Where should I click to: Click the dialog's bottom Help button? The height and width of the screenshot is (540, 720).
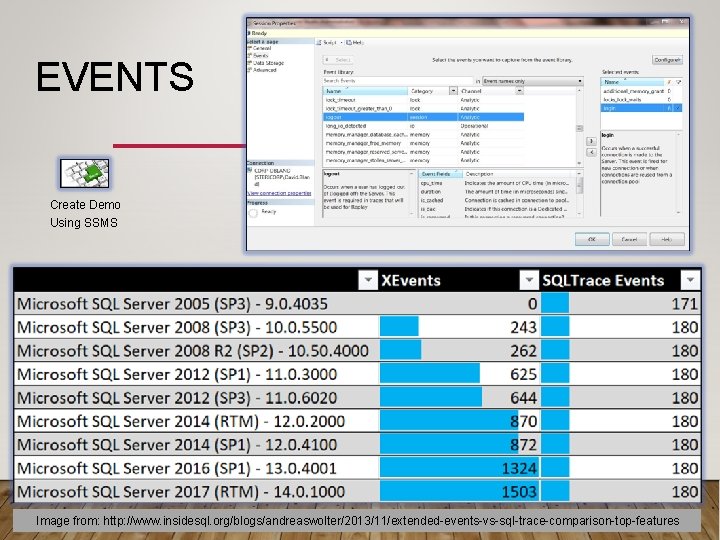[x=667, y=239]
